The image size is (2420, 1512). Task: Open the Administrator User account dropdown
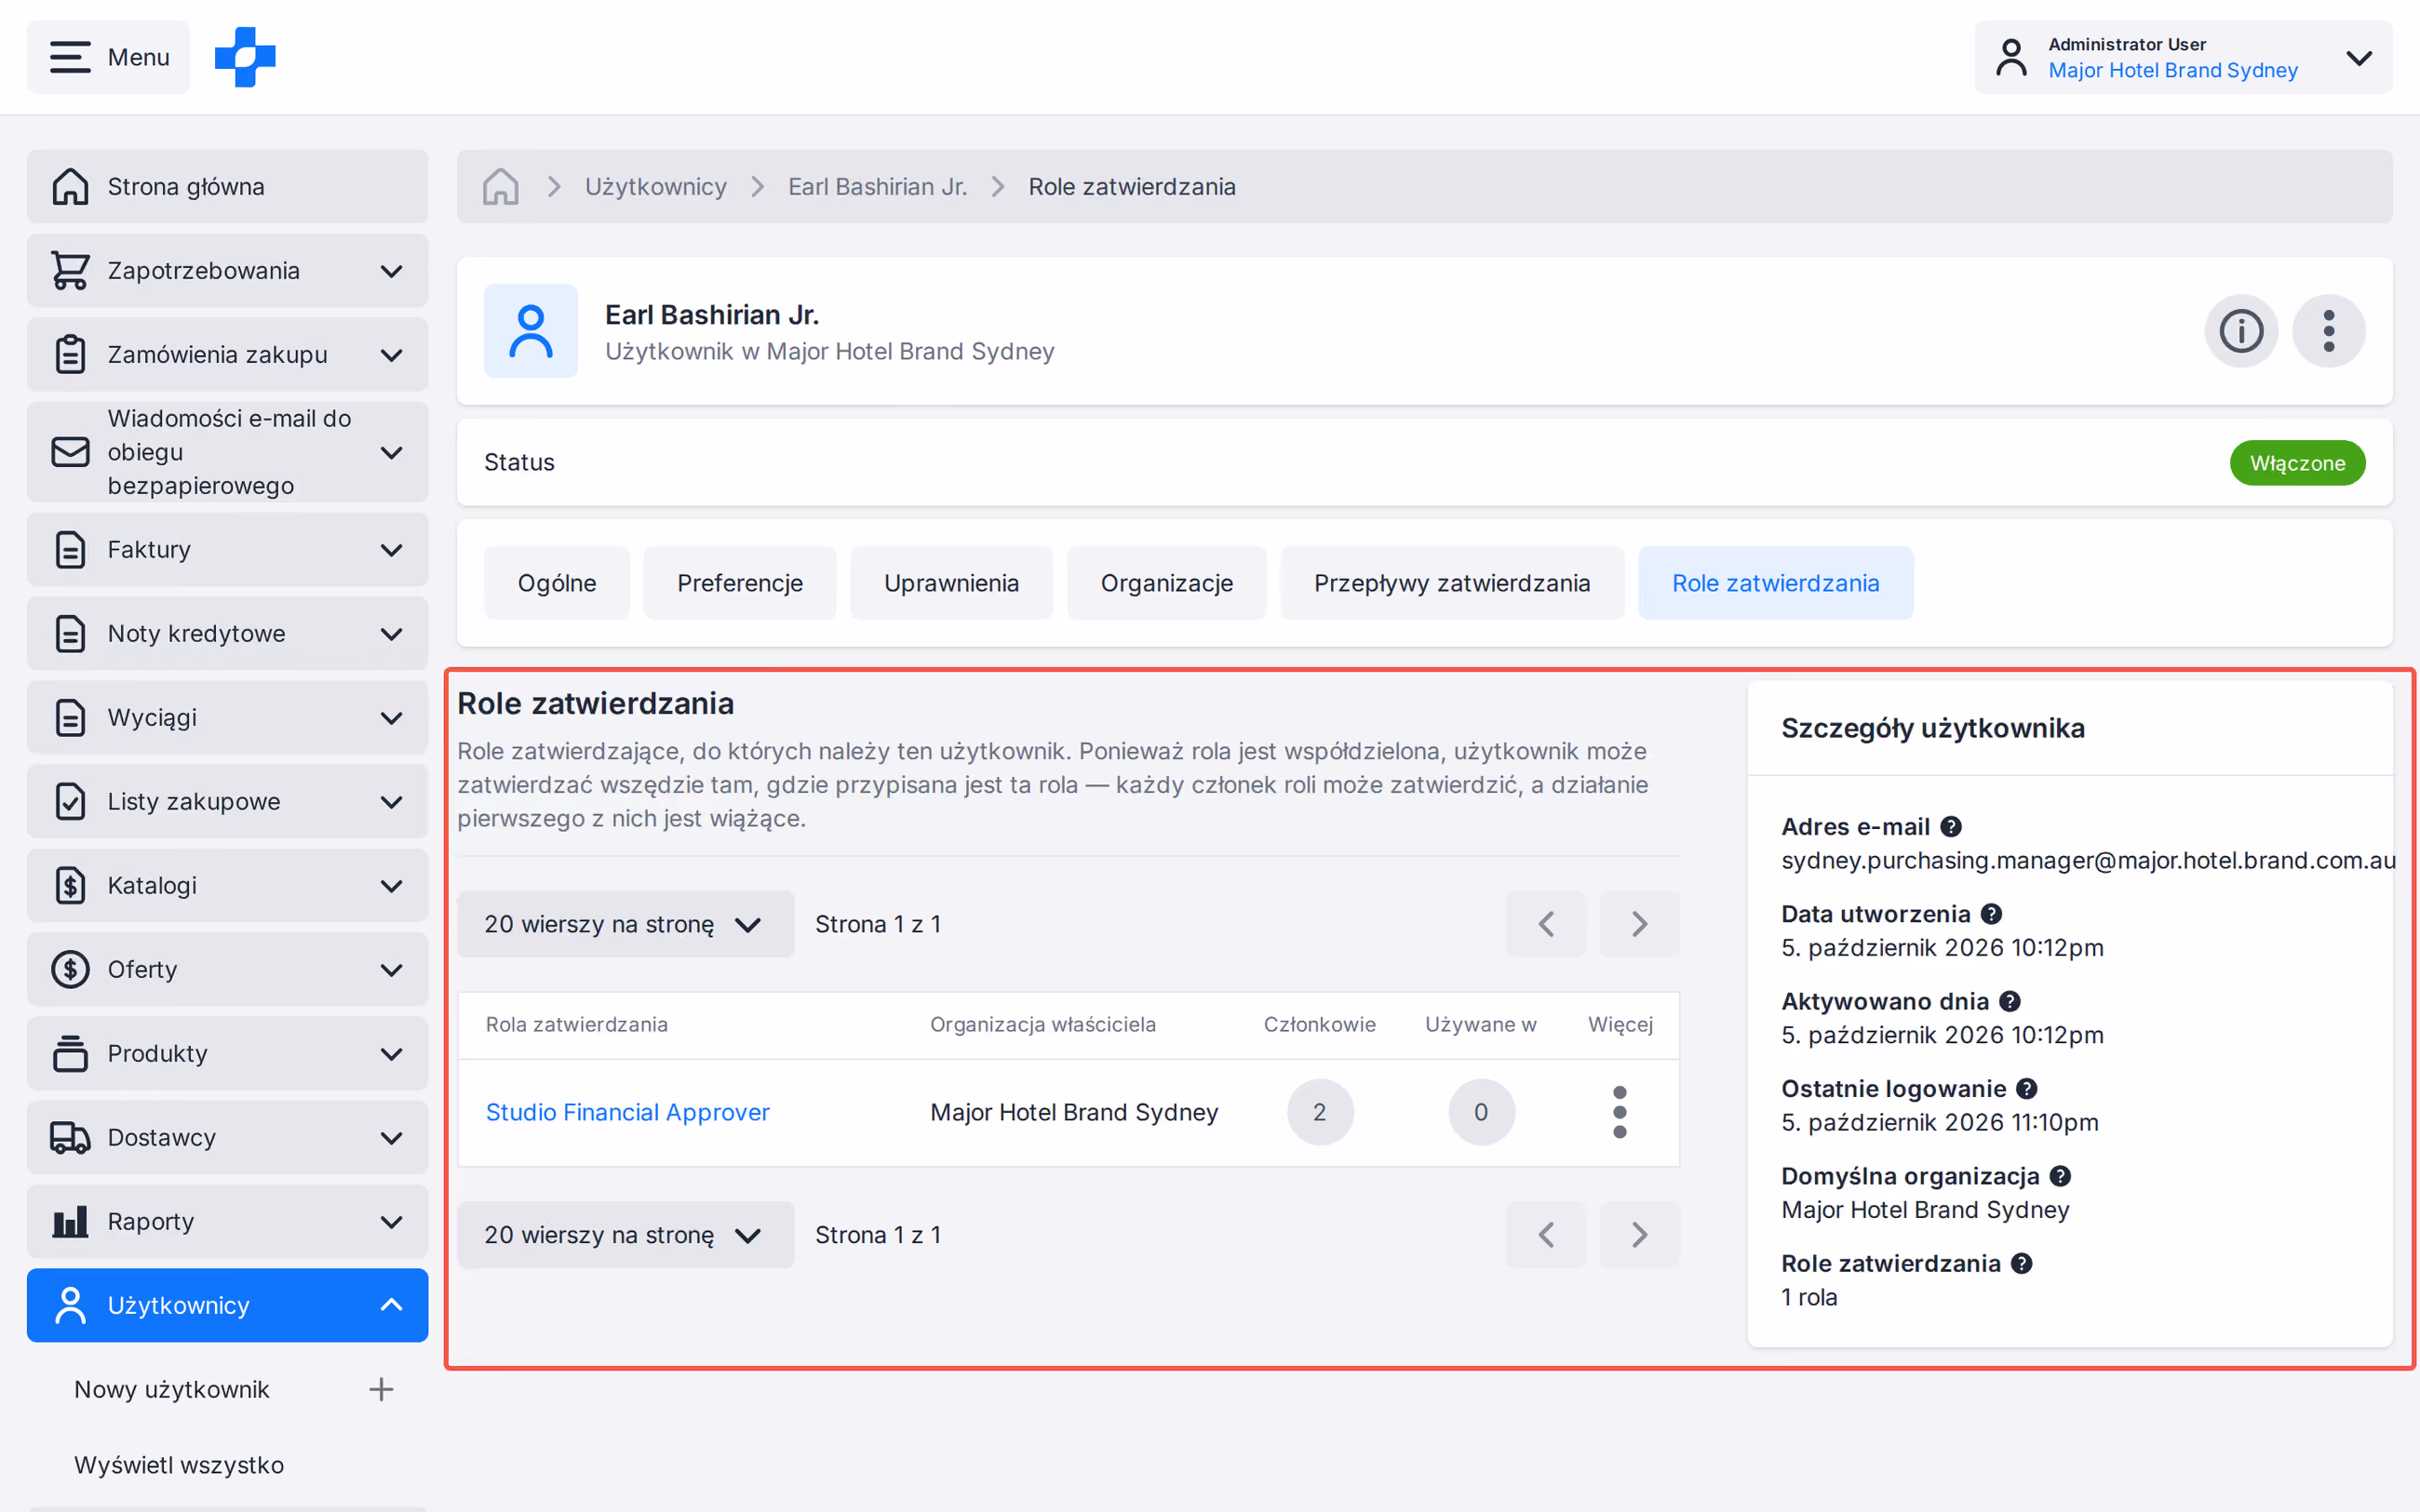click(x=2183, y=57)
